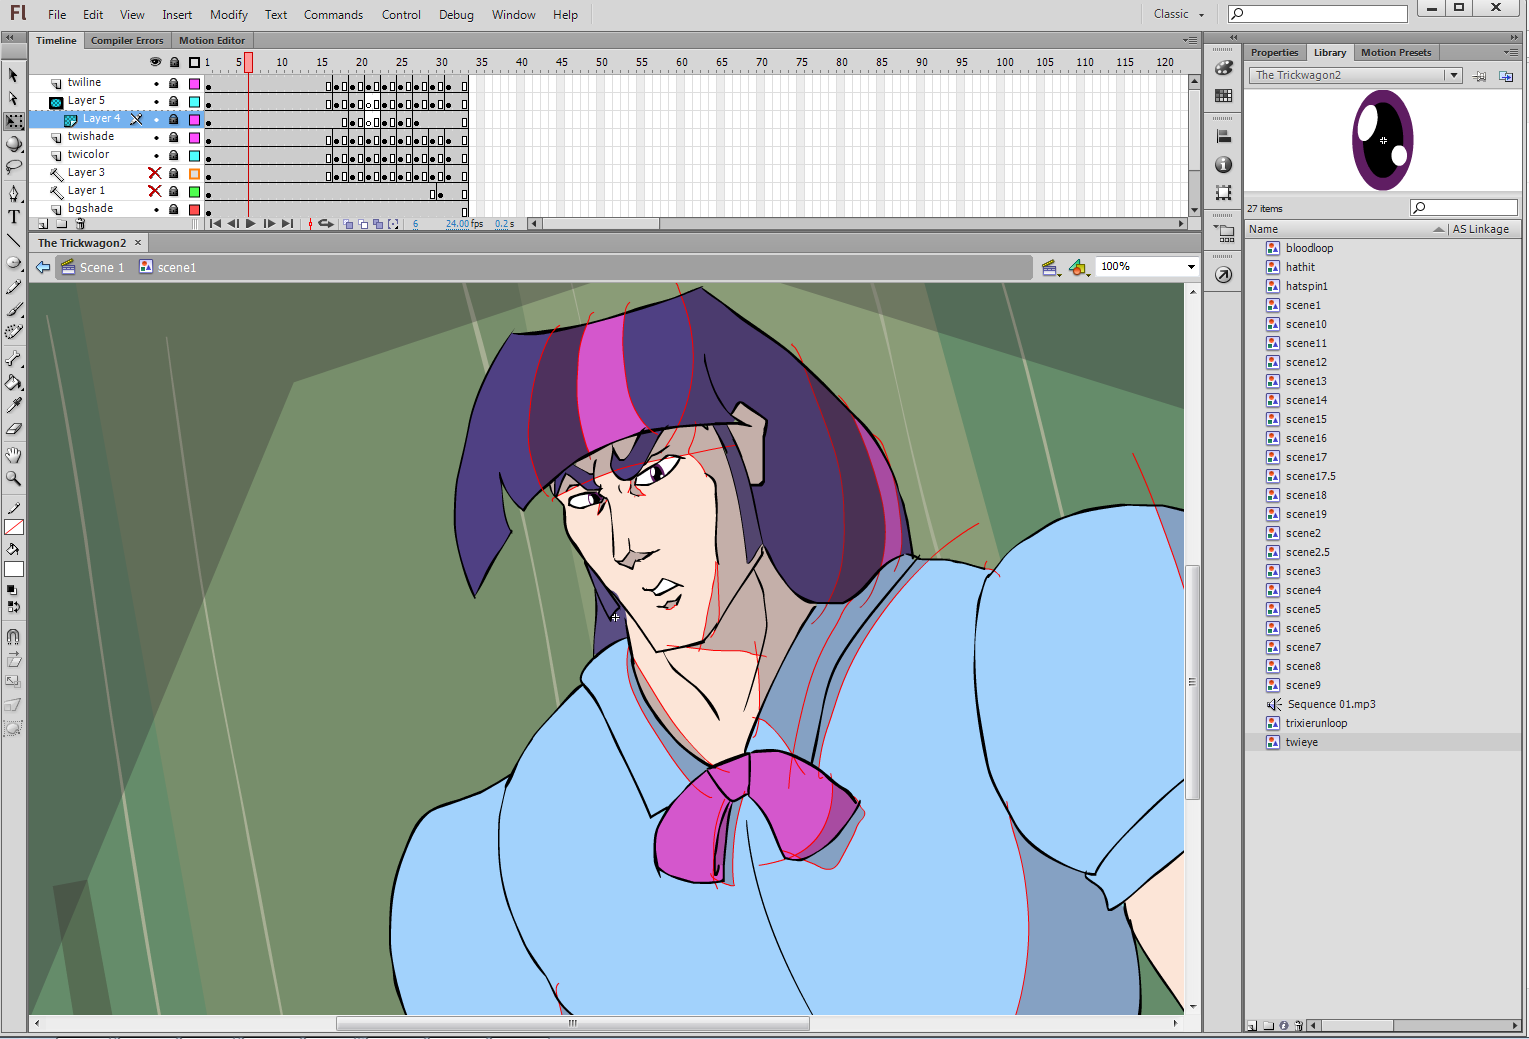
Task: Open the Color panel palette icon
Action: (1223, 68)
